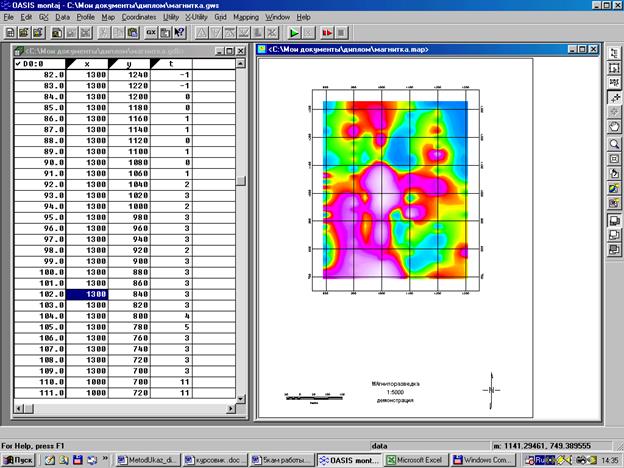Open the Mapping menu
The width and height of the screenshot is (624, 468).
click(246, 17)
